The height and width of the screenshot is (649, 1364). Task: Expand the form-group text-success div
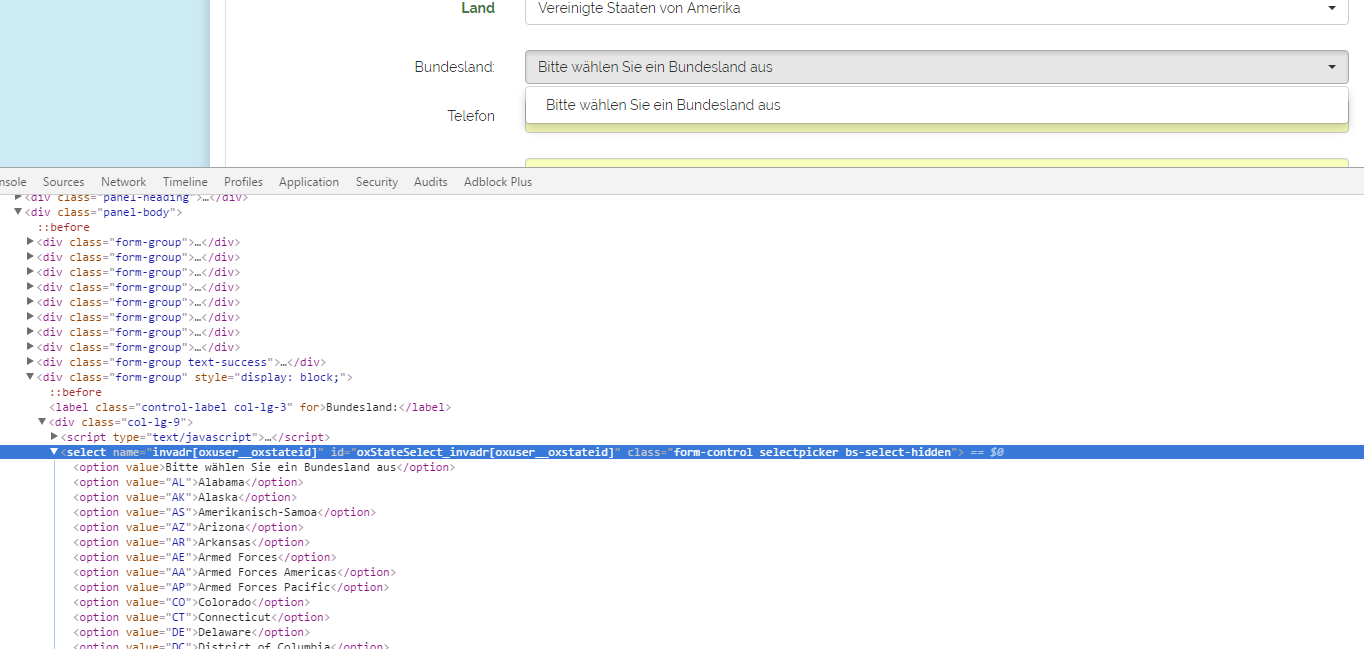coord(30,362)
